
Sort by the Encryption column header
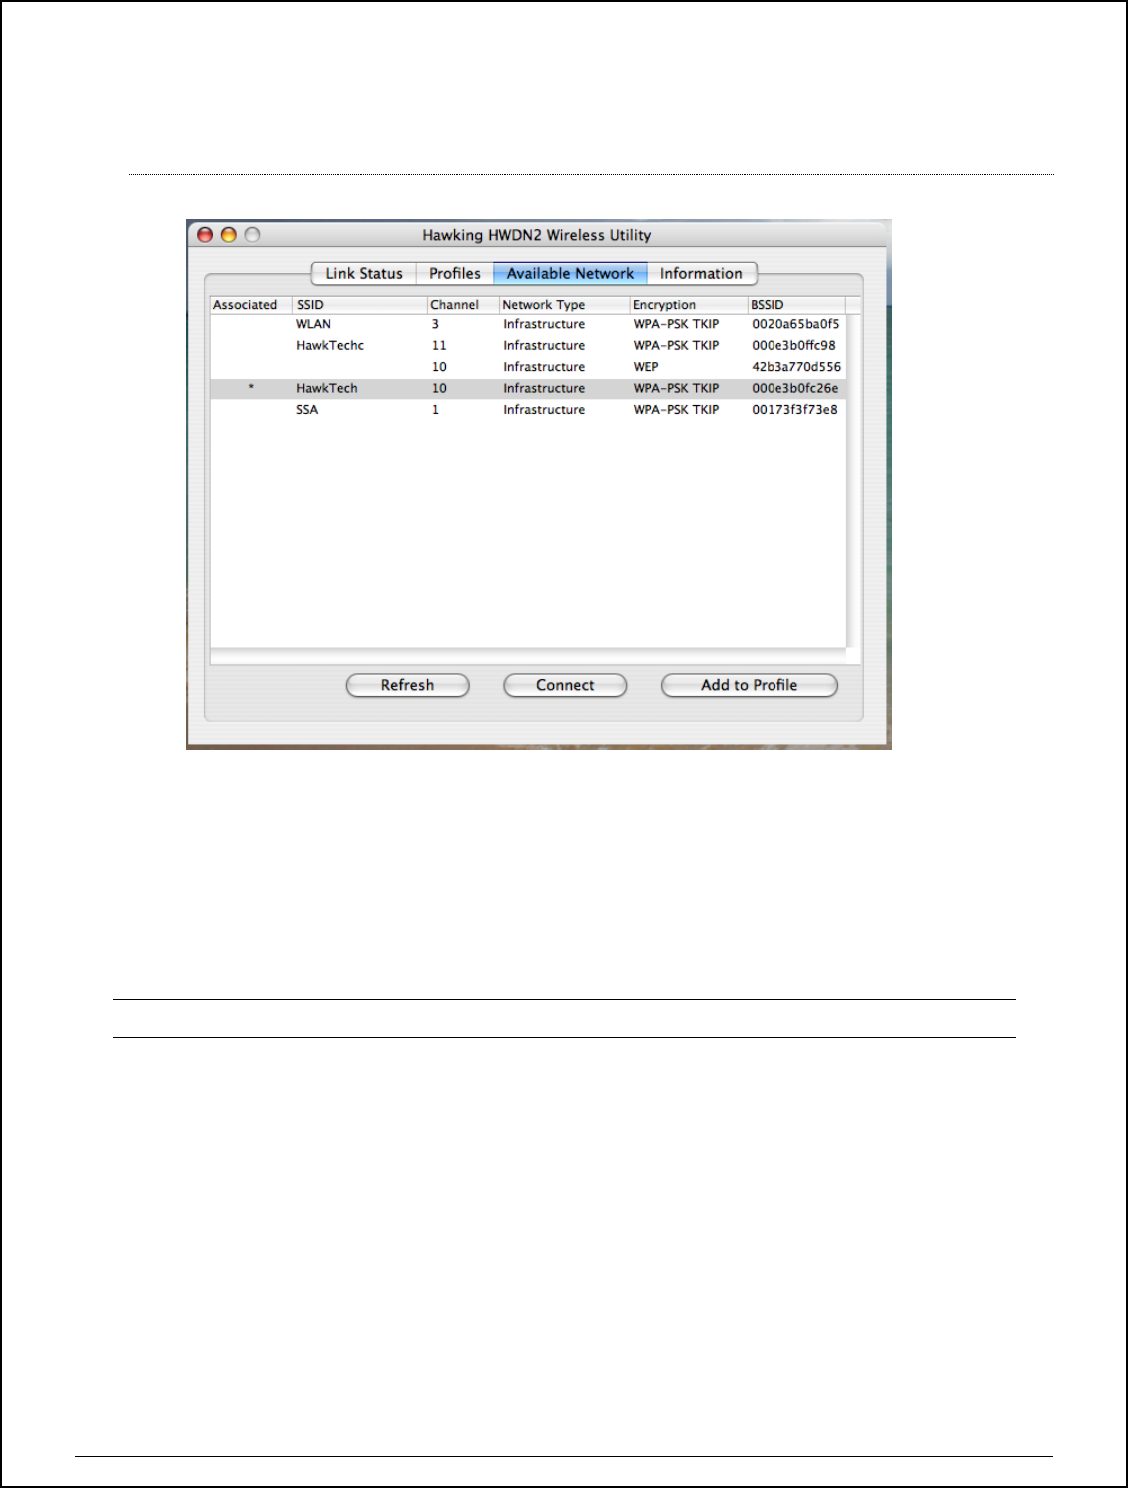tap(689, 305)
